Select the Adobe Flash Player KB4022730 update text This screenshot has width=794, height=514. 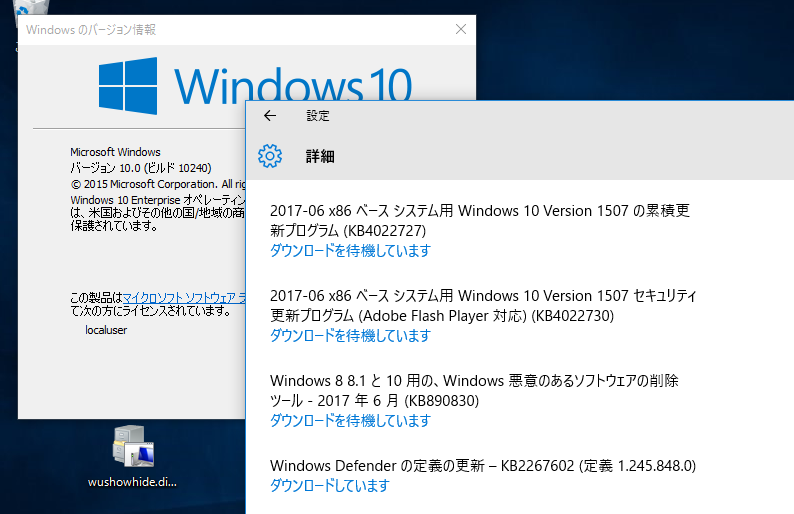[x=484, y=305]
